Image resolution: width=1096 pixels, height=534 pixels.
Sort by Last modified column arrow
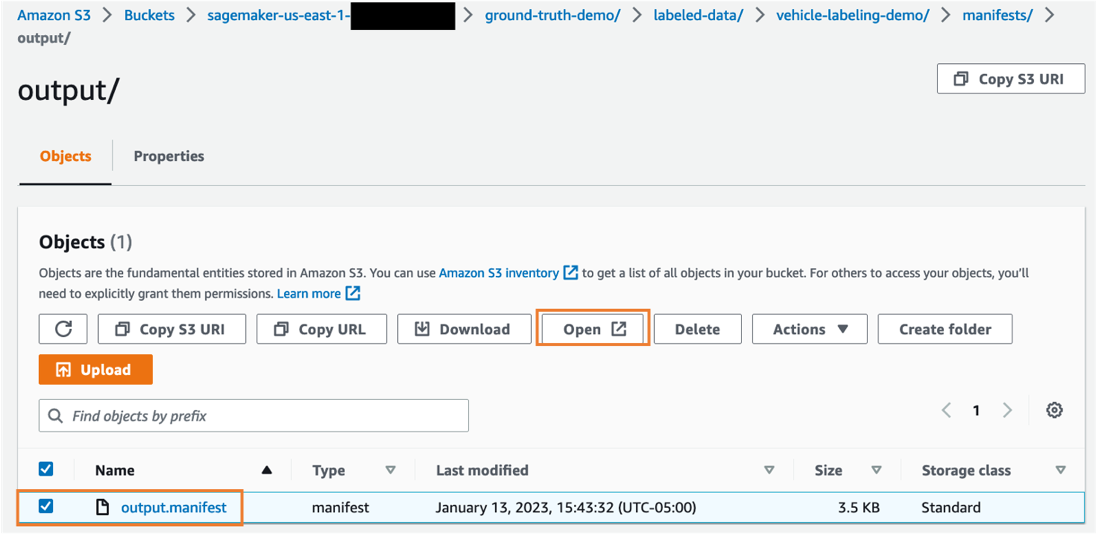[768, 470]
